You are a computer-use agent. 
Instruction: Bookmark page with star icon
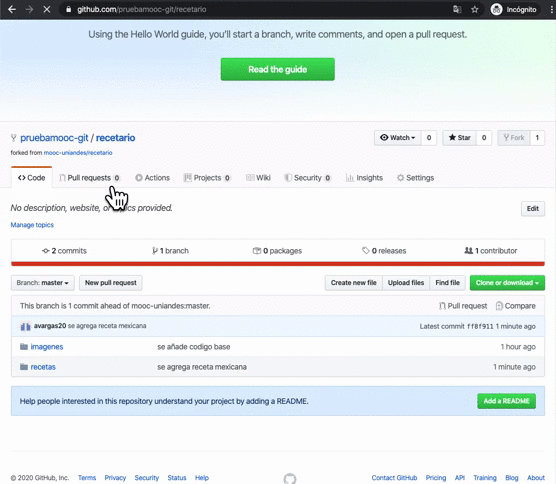tap(474, 9)
